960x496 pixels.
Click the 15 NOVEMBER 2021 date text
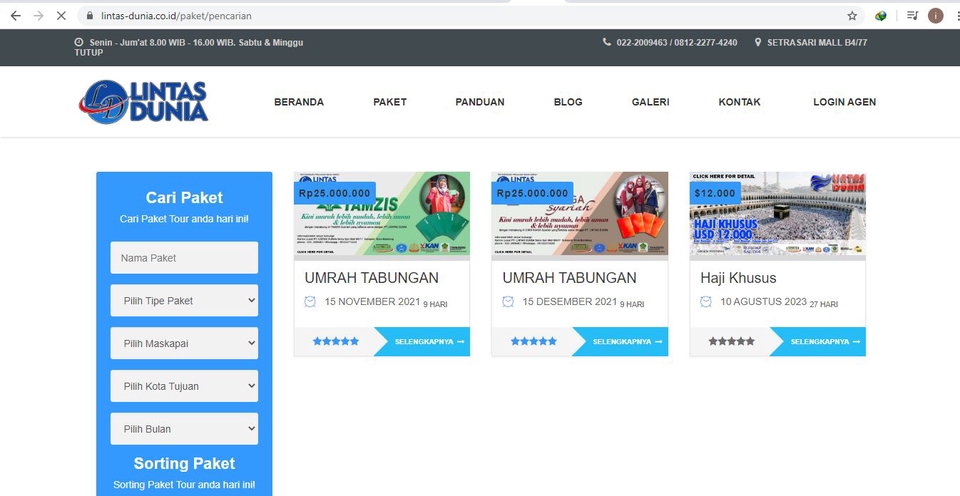click(x=372, y=301)
